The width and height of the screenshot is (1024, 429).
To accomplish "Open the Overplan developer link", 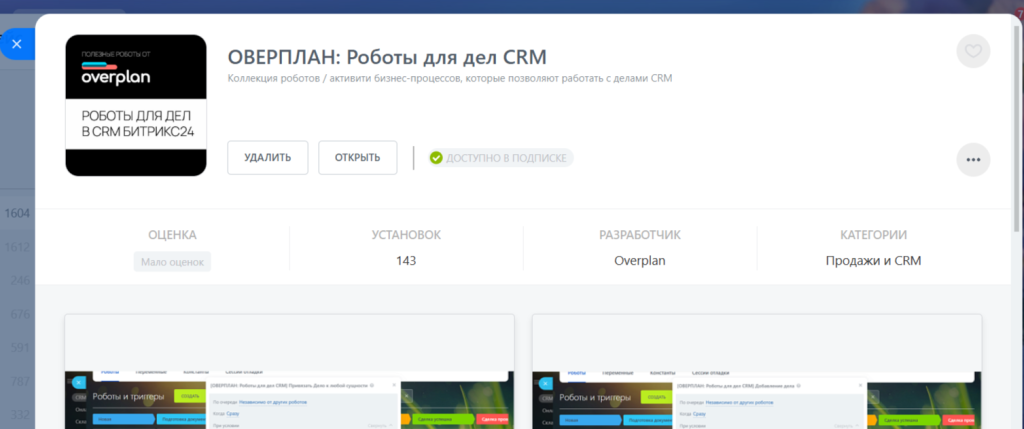I will click(640, 261).
